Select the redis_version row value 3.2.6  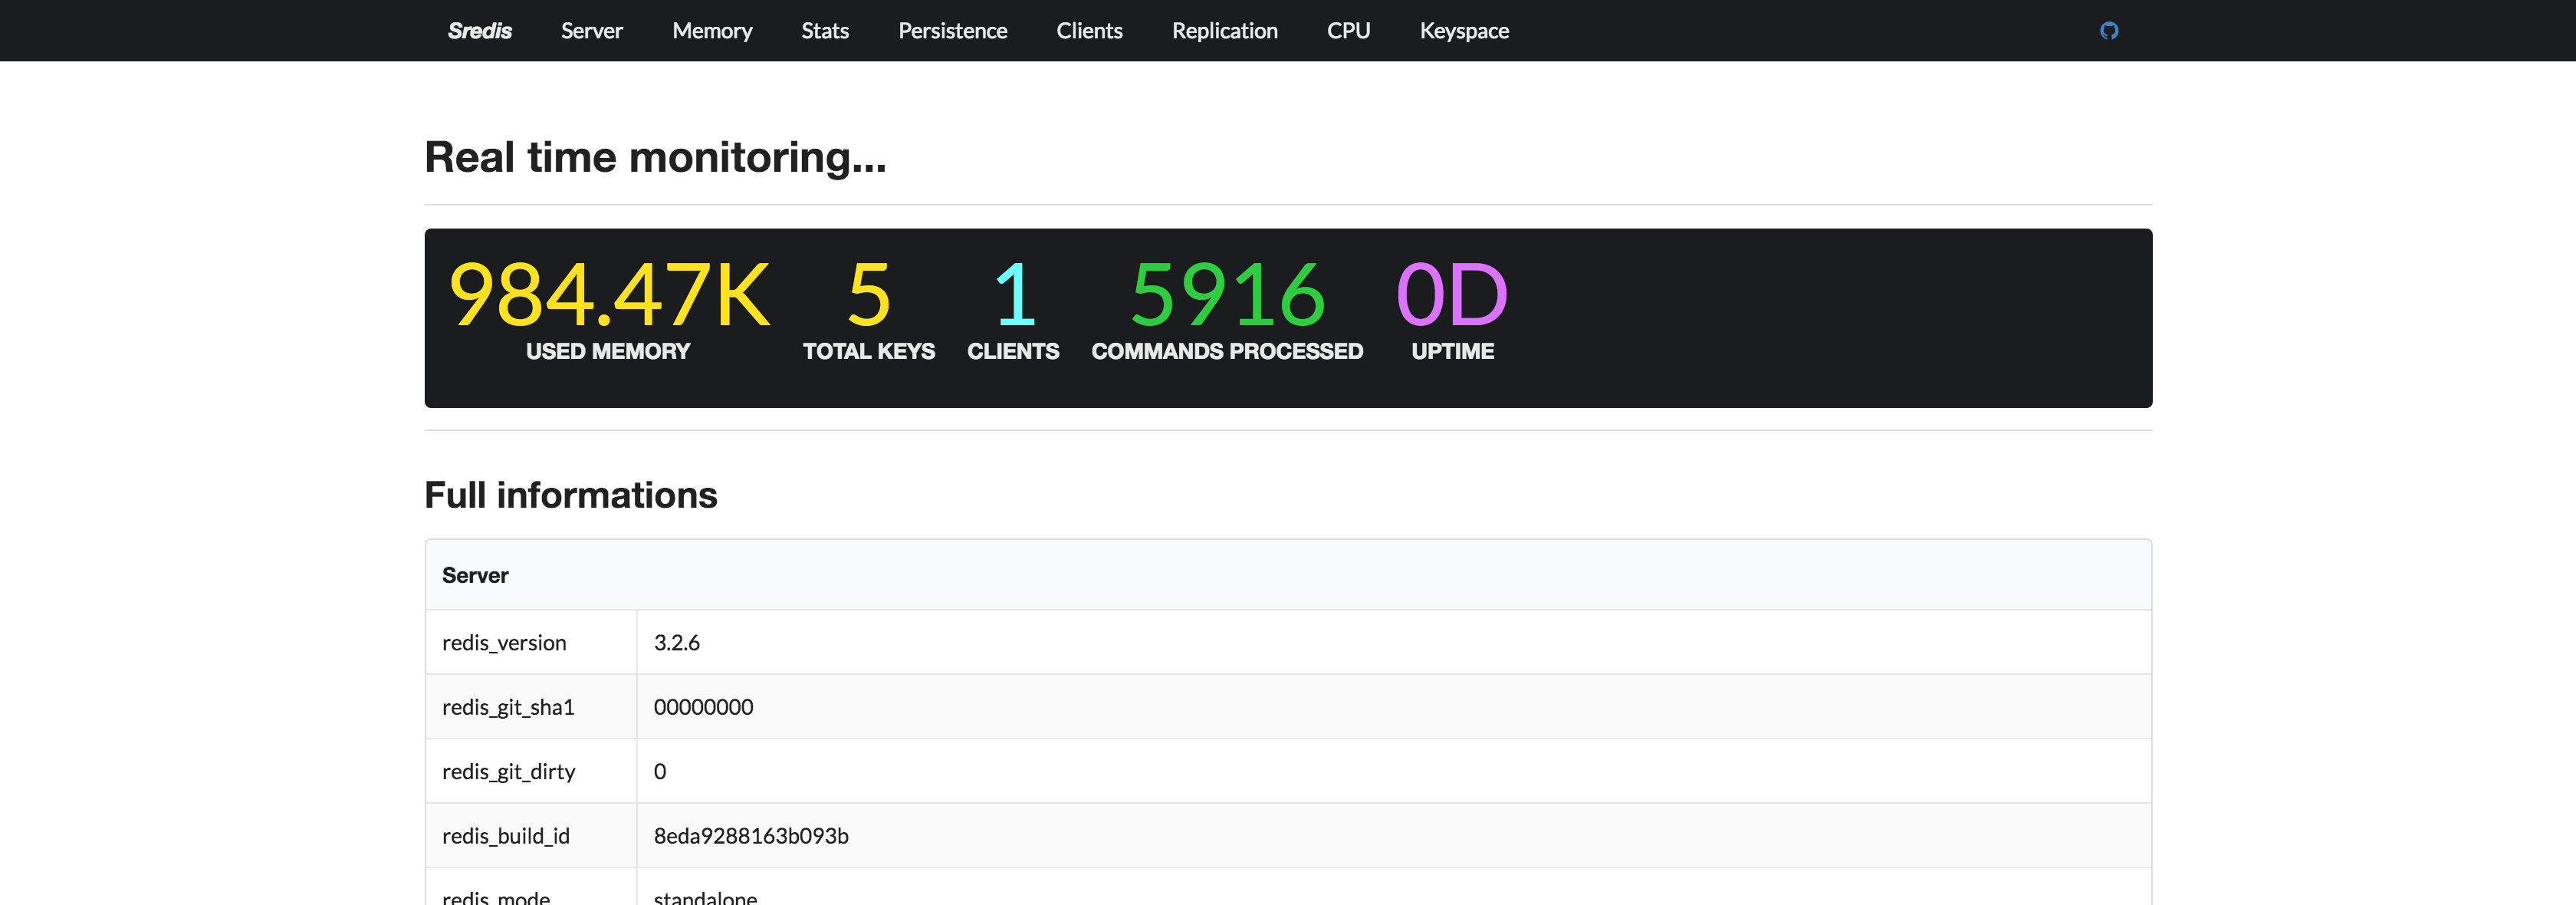coord(677,643)
